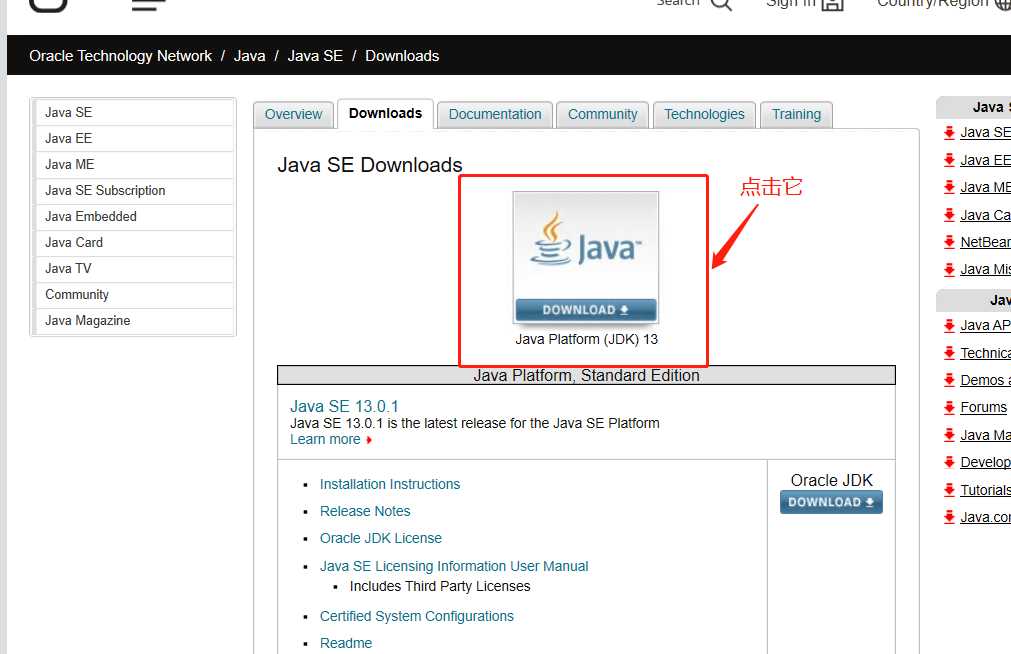
Task: Click Java SE breadcrumb link
Action: coord(315,56)
